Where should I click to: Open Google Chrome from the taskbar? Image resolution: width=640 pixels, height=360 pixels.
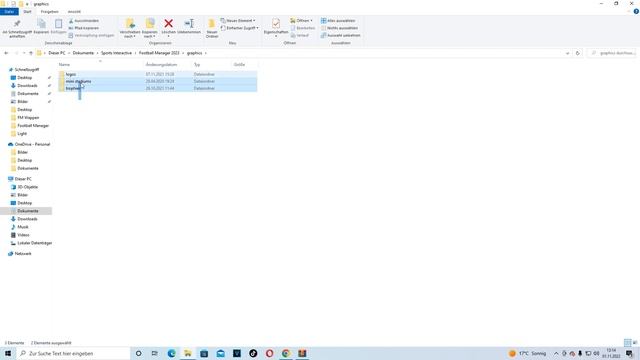tap(286, 353)
